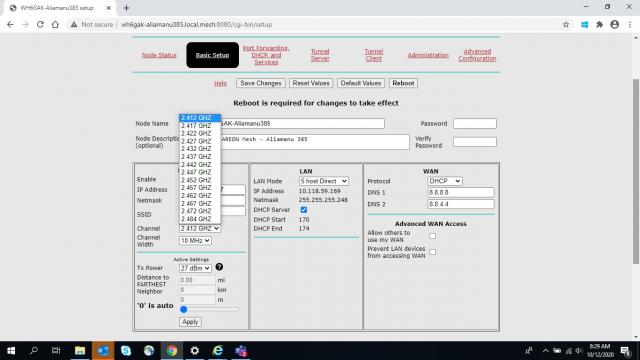Close the WH6GAK-Aliamanu385 setup tab
This screenshot has height=360, width=640.
click(109, 8)
